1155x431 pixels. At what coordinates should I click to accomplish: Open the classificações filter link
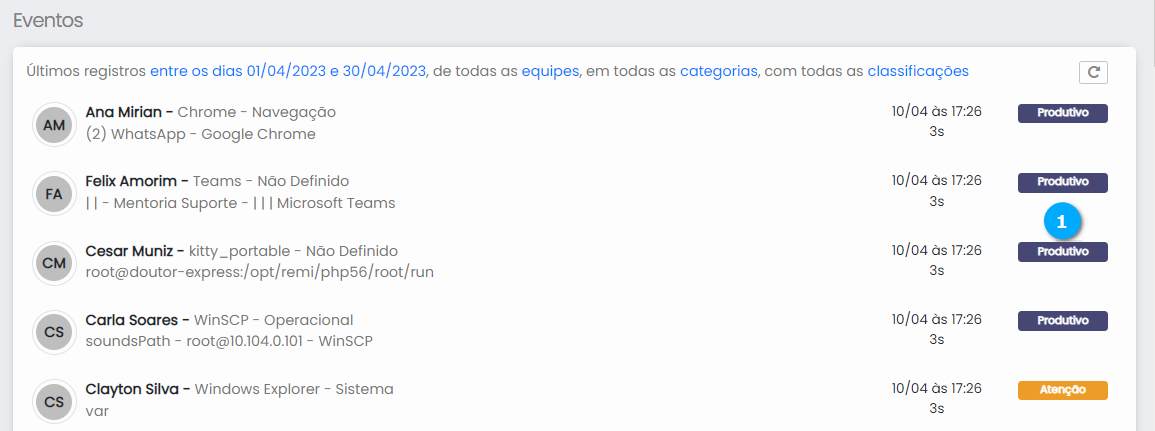917,71
